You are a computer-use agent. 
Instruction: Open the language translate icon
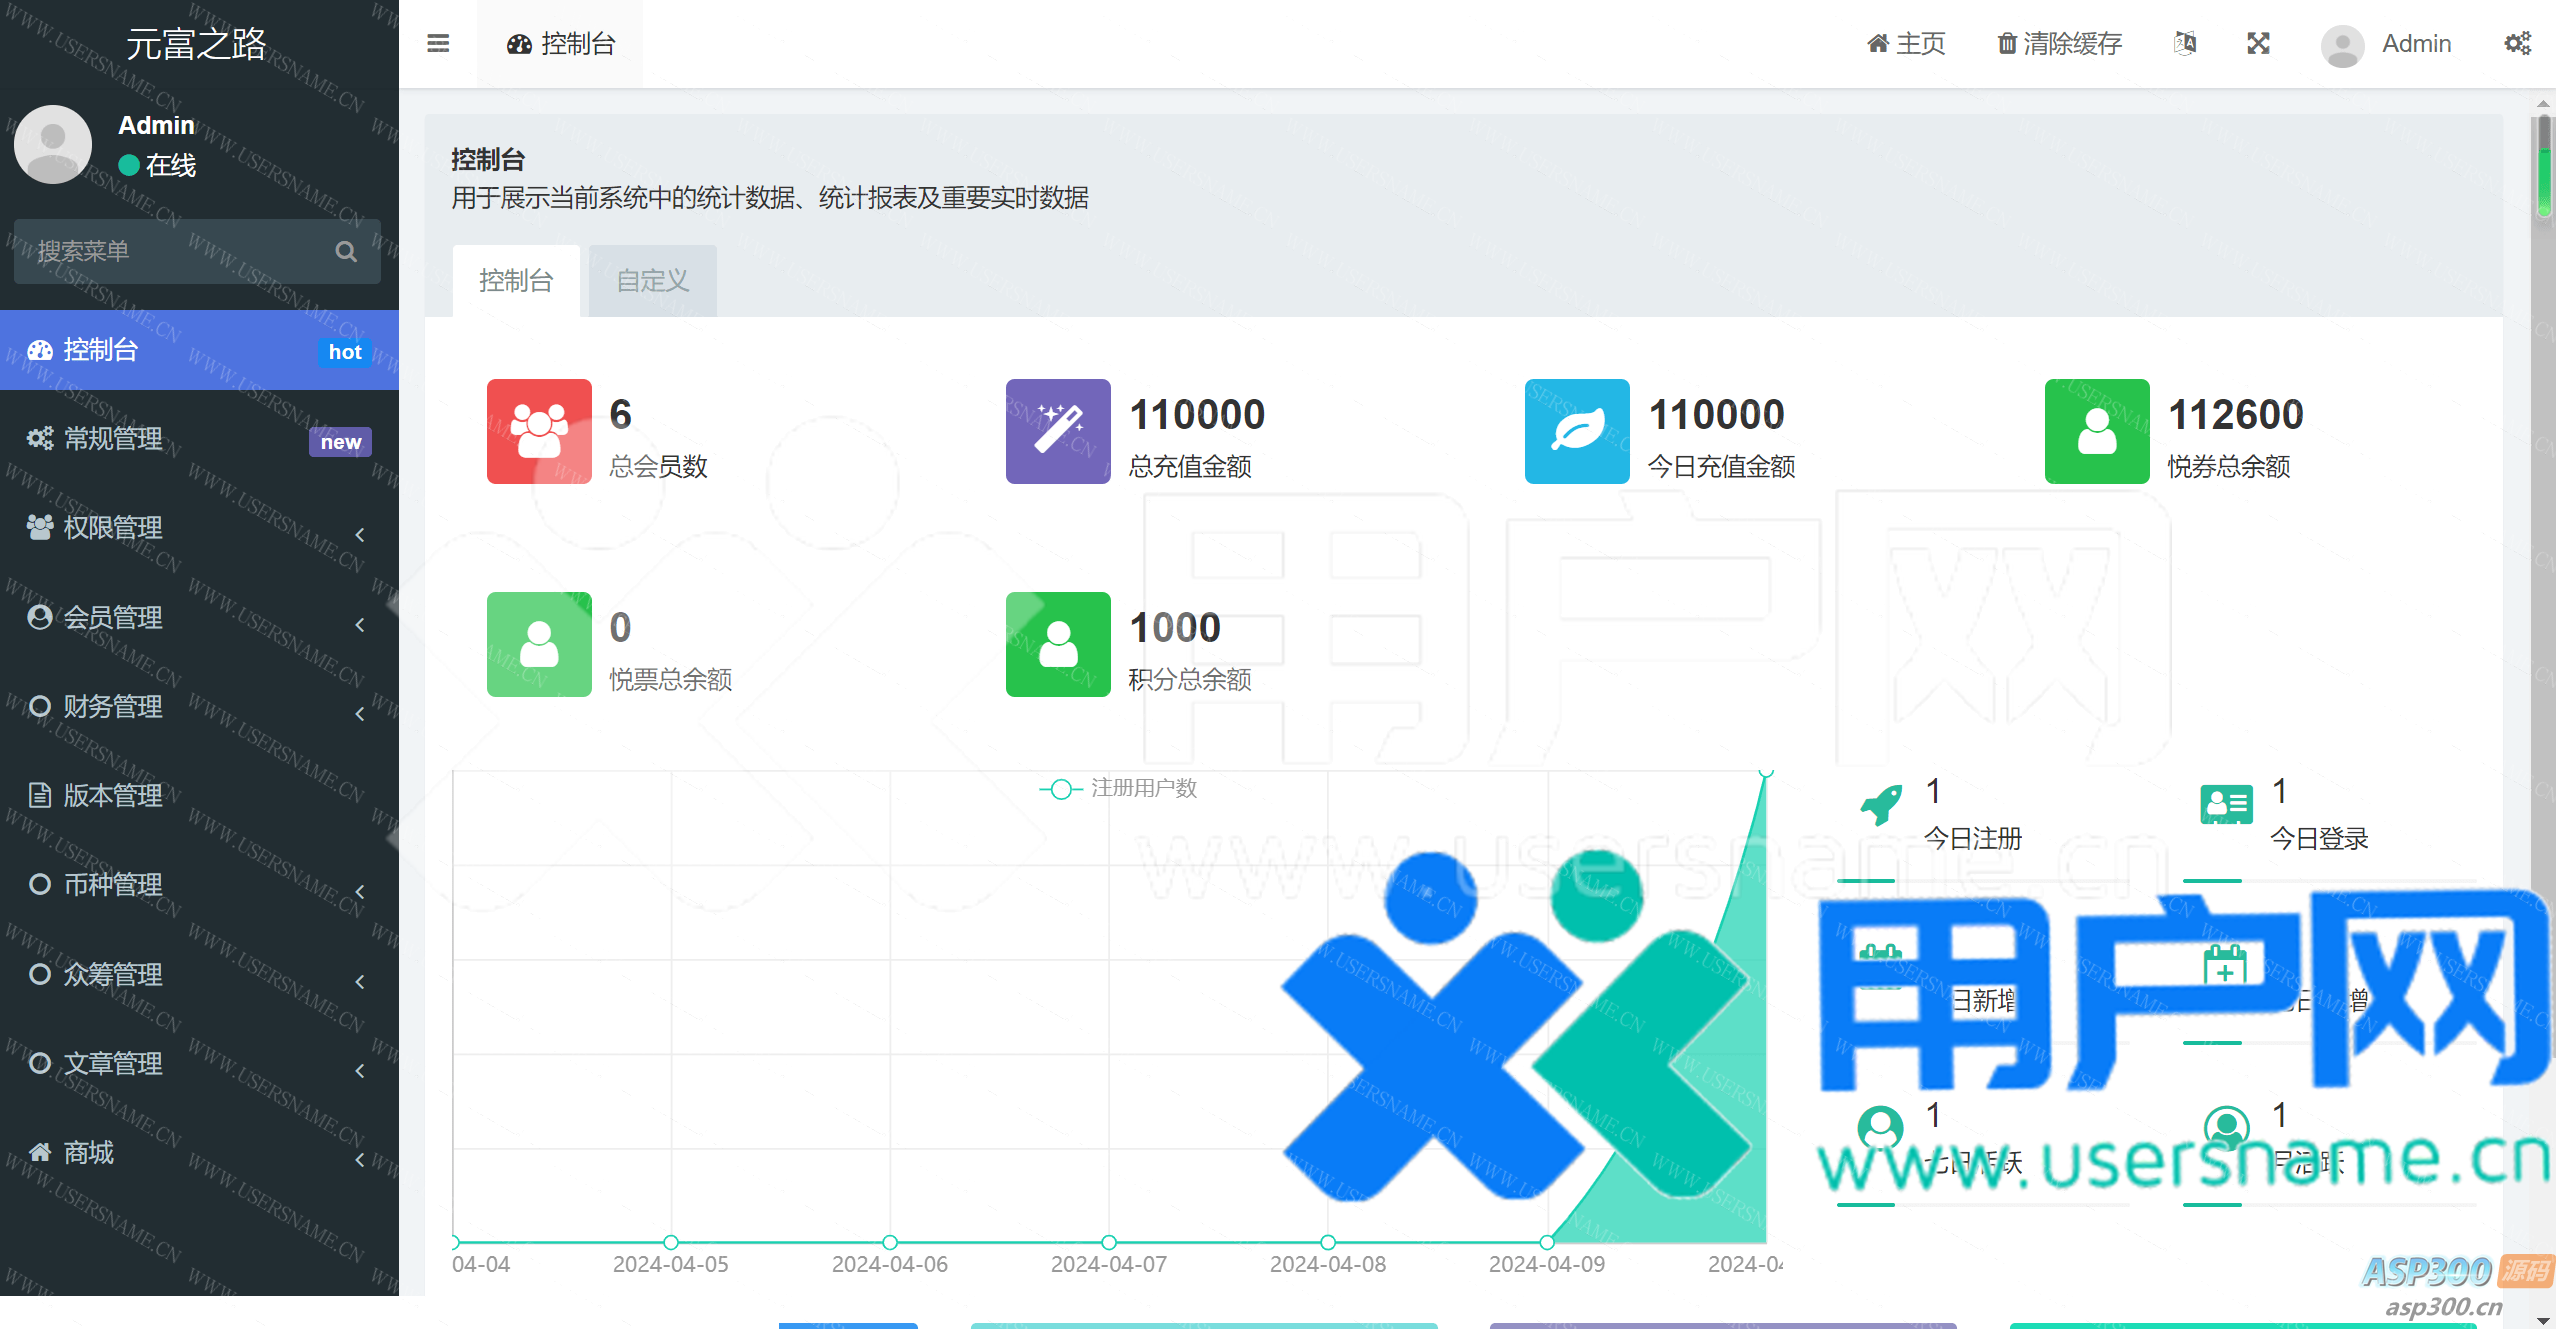(x=2185, y=43)
